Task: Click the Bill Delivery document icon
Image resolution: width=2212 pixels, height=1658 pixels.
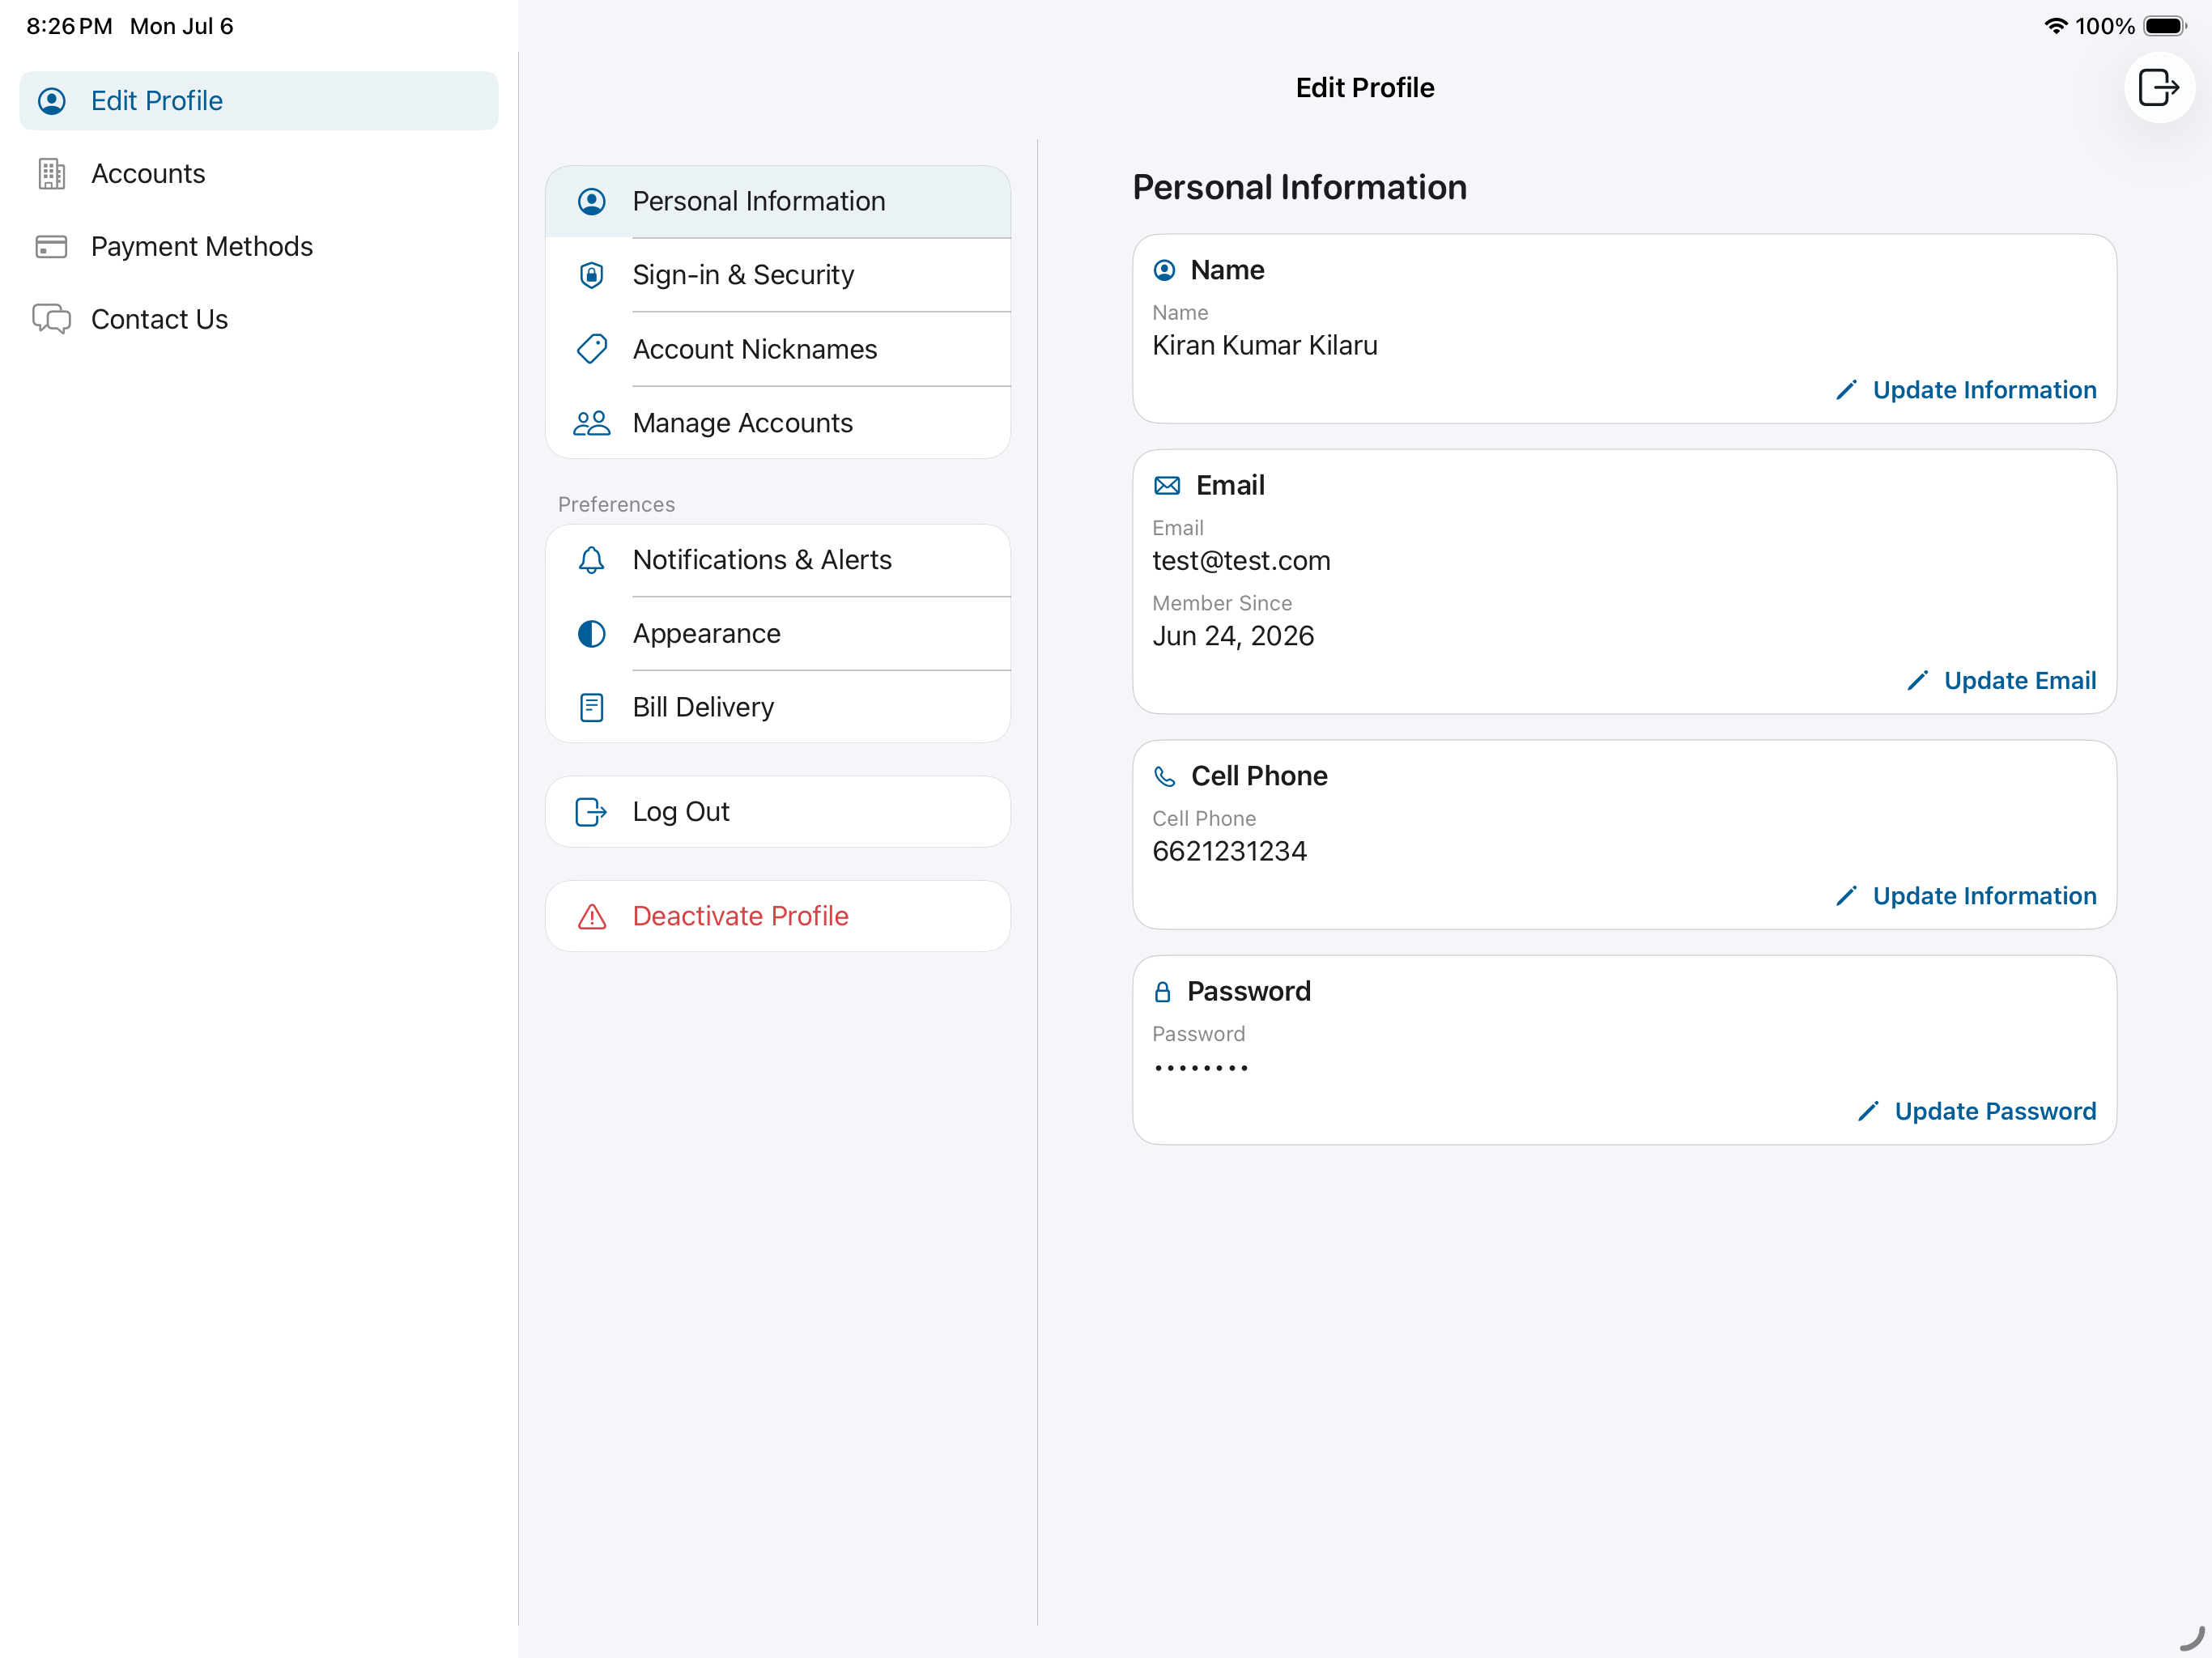Action: (592, 708)
